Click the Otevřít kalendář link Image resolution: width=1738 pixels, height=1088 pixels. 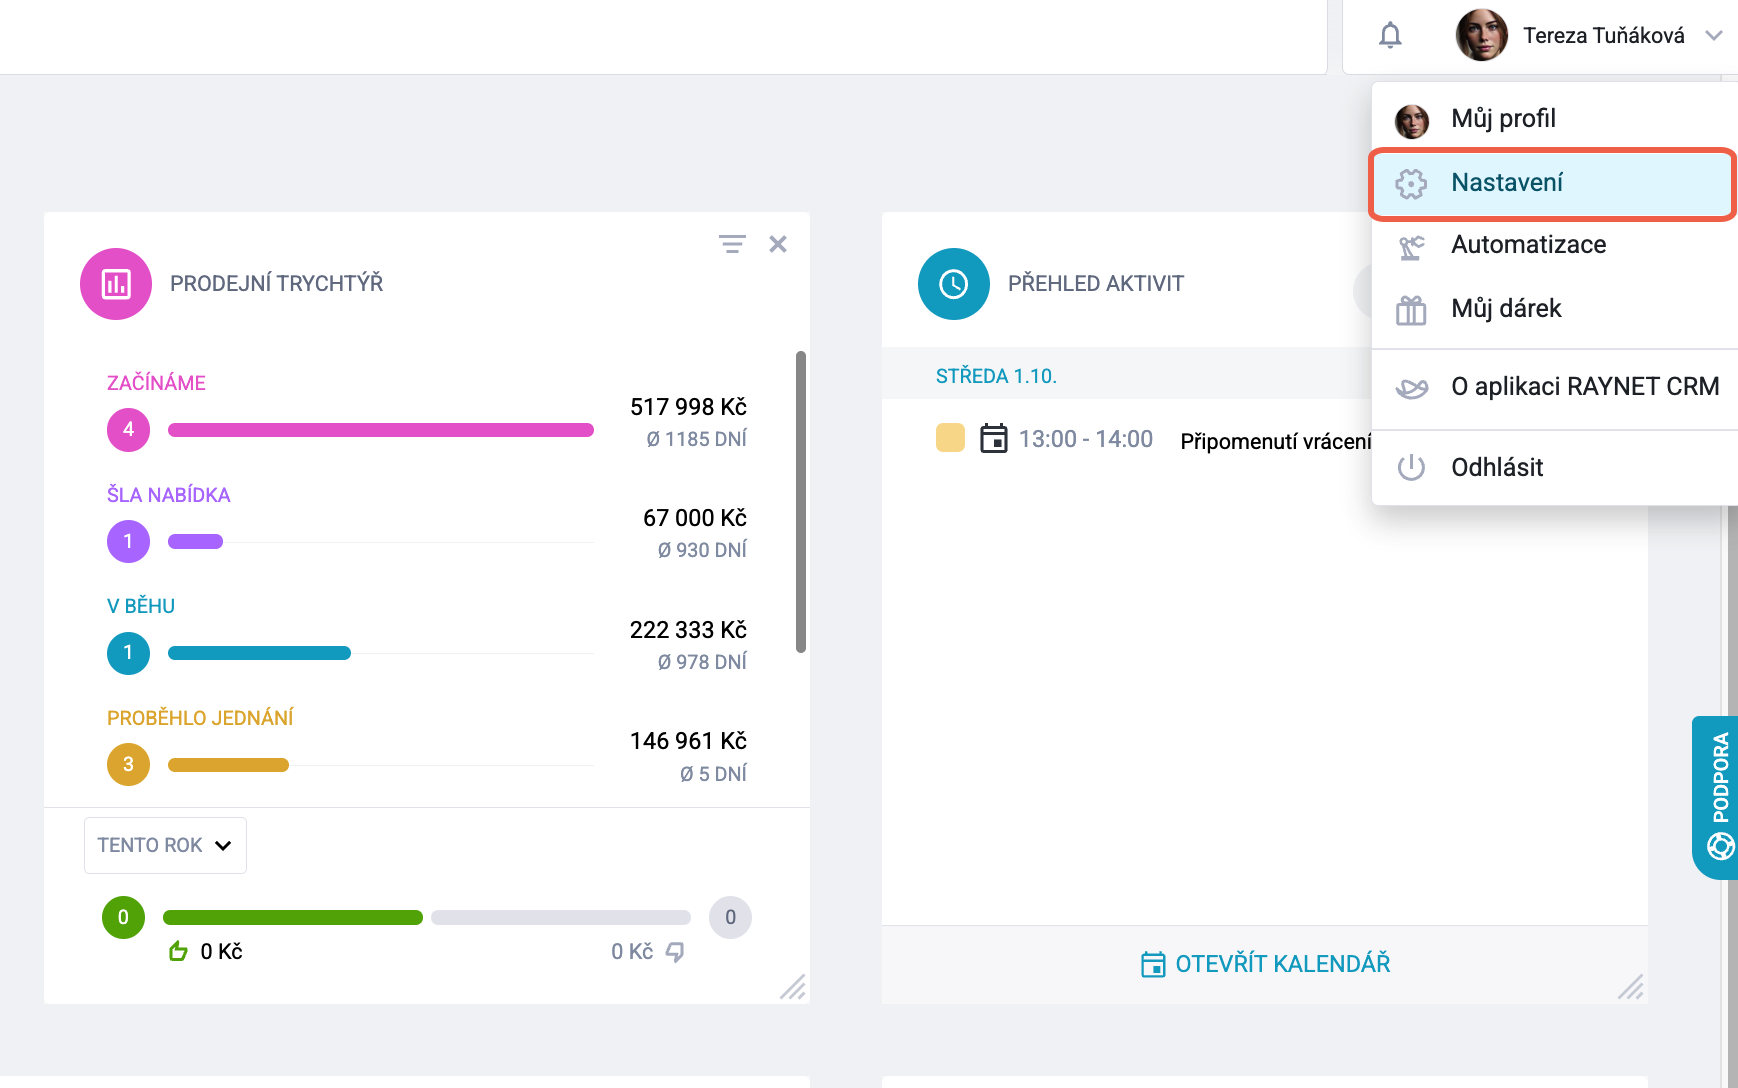pyautogui.click(x=1265, y=964)
